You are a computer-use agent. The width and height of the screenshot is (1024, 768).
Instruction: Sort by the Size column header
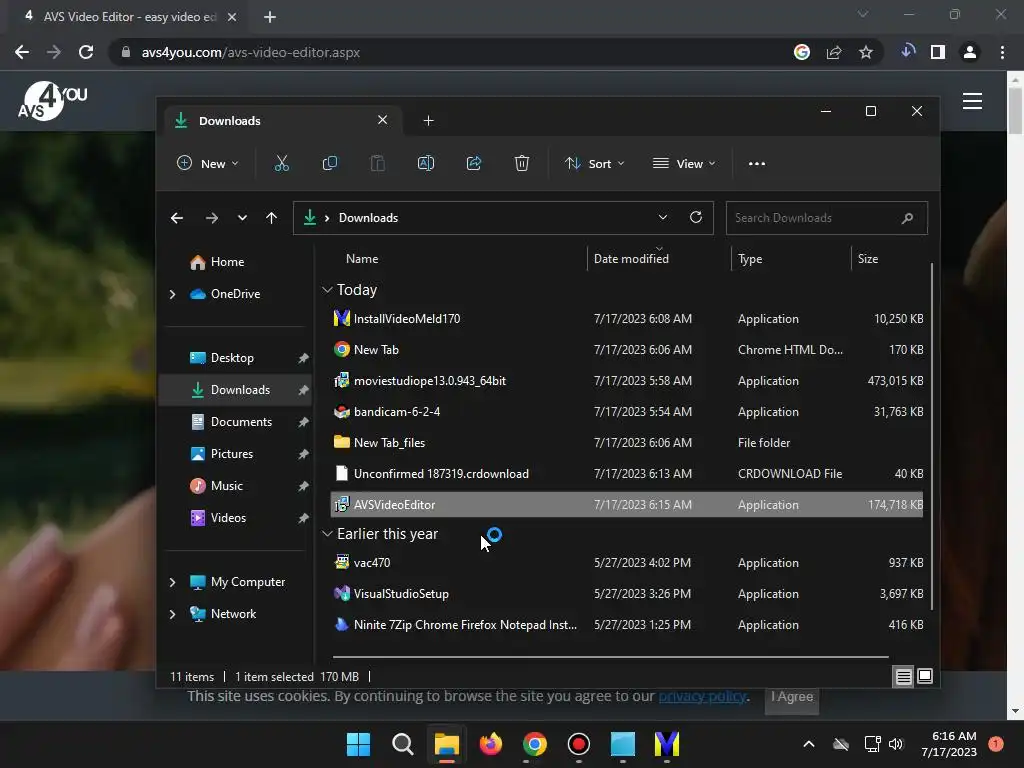pos(867,259)
